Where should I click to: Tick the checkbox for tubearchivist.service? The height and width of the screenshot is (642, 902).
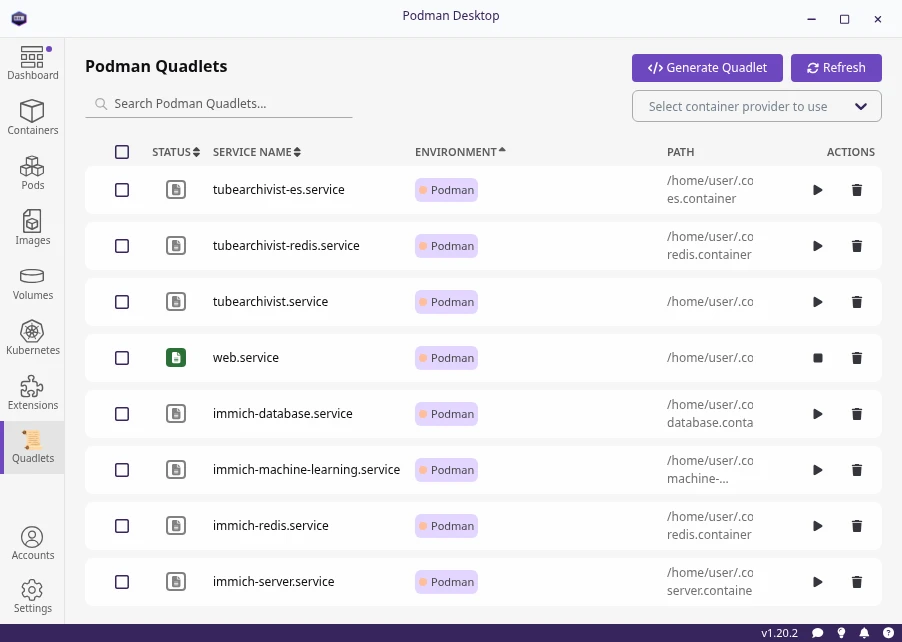[122, 302]
